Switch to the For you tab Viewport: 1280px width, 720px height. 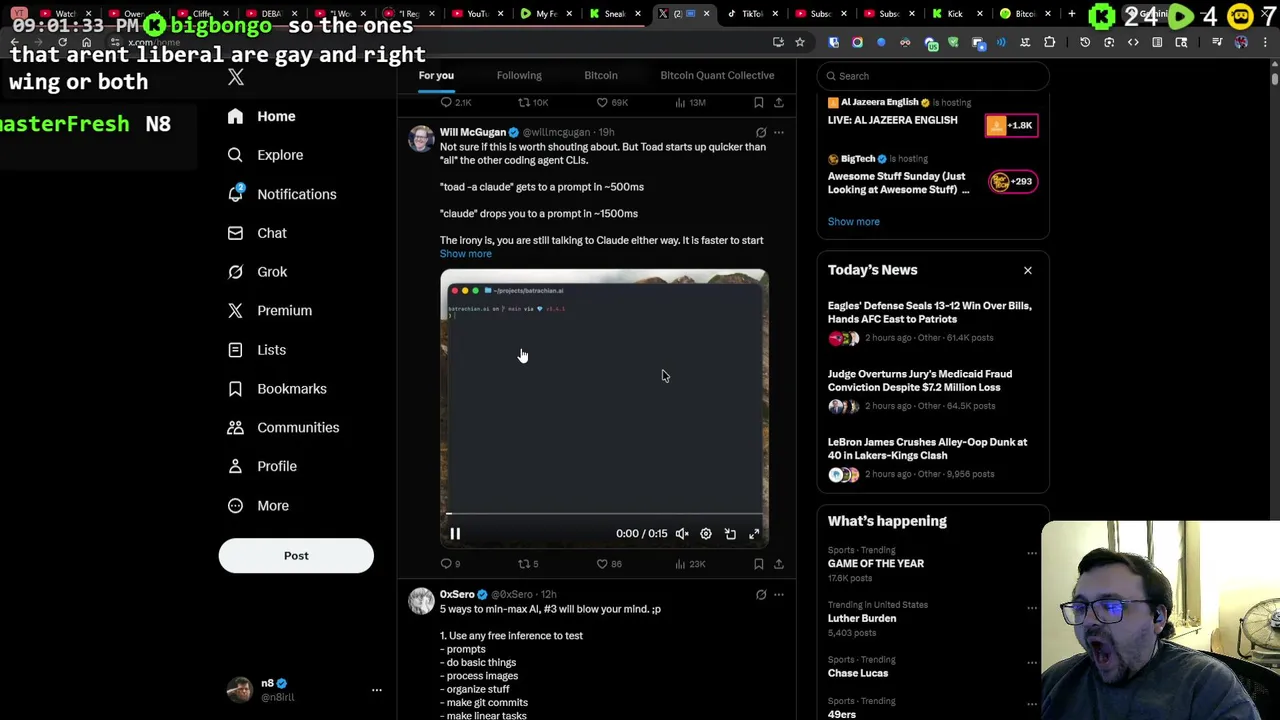click(x=436, y=75)
